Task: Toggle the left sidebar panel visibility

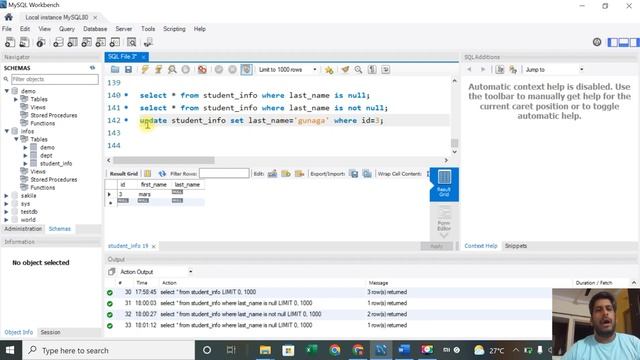Action: point(613,42)
